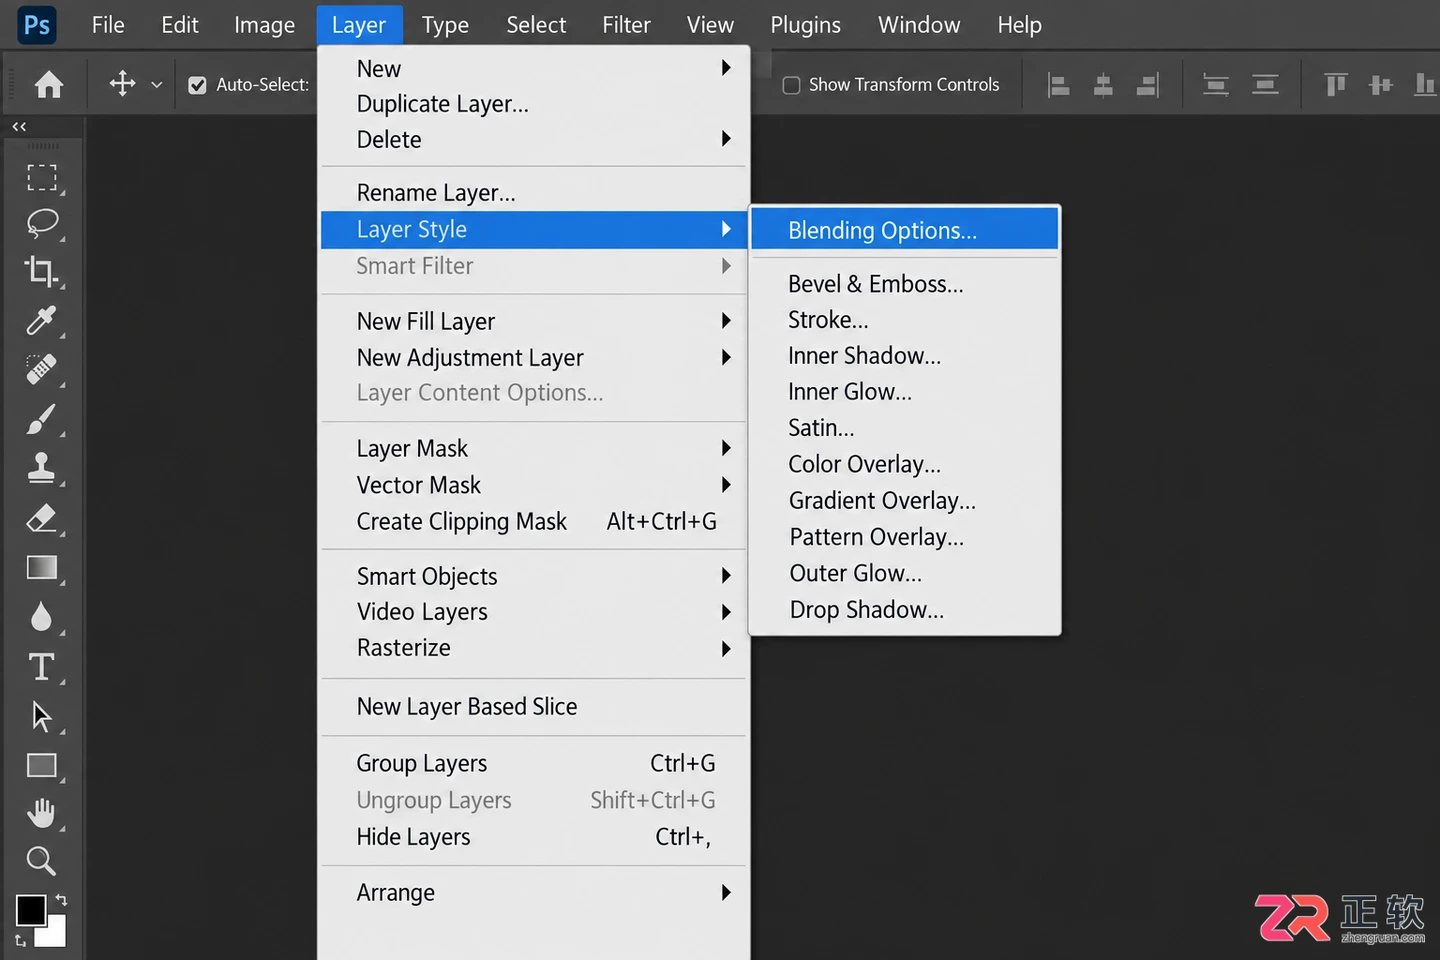Toggle the Auto-Select checkbox

click(198, 85)
